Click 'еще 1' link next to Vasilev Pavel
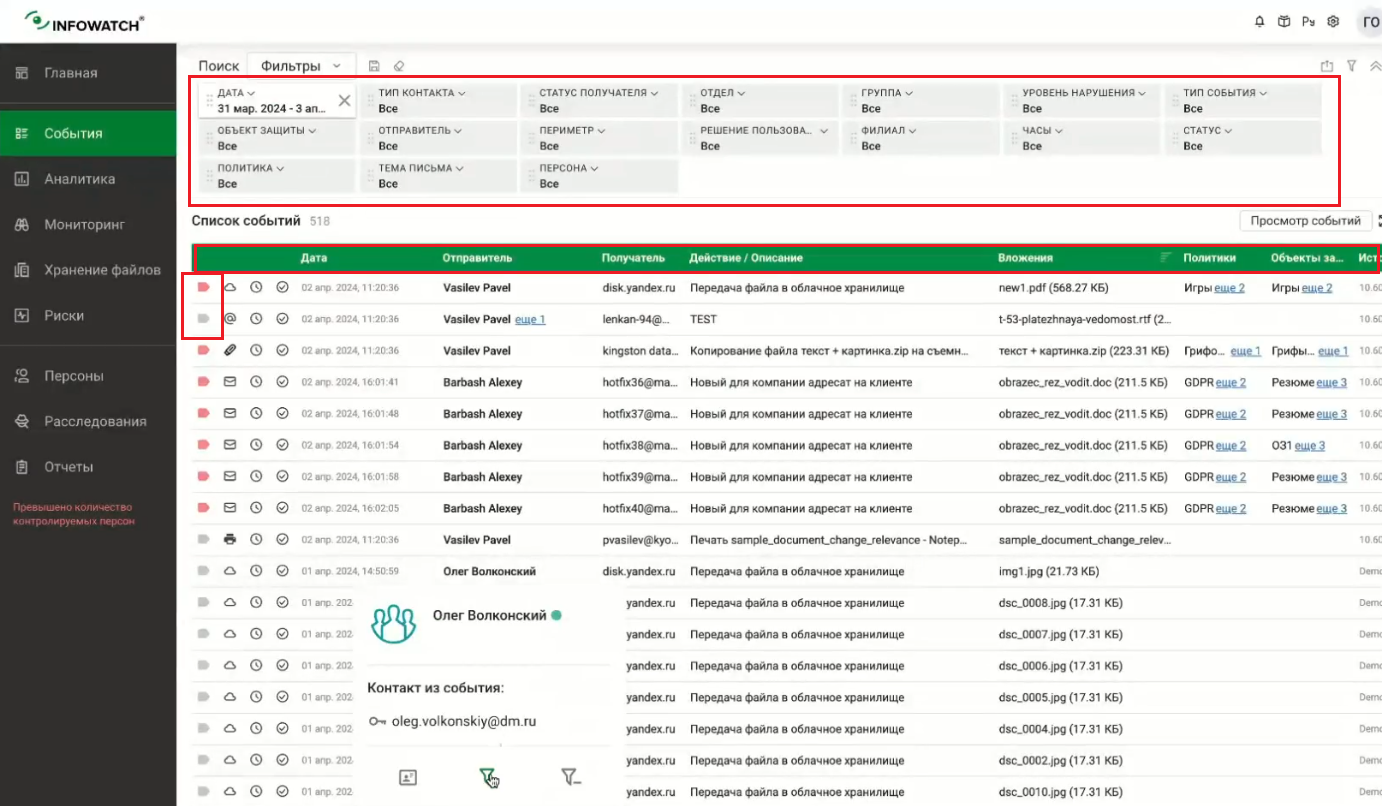This screenshot has height=806, width=1382. coord(530,319)
